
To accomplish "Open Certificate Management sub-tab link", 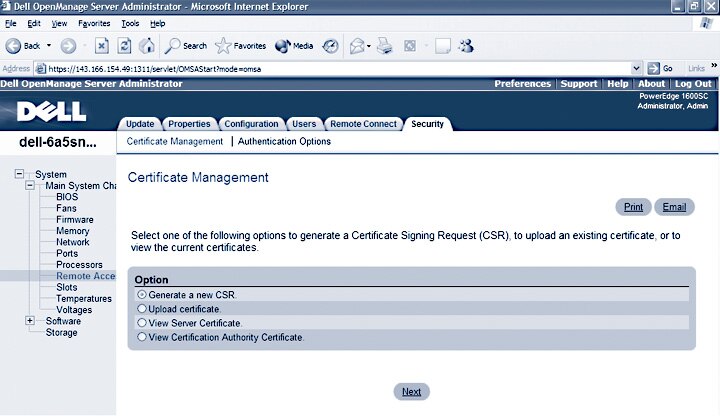I will pos(174,141).
